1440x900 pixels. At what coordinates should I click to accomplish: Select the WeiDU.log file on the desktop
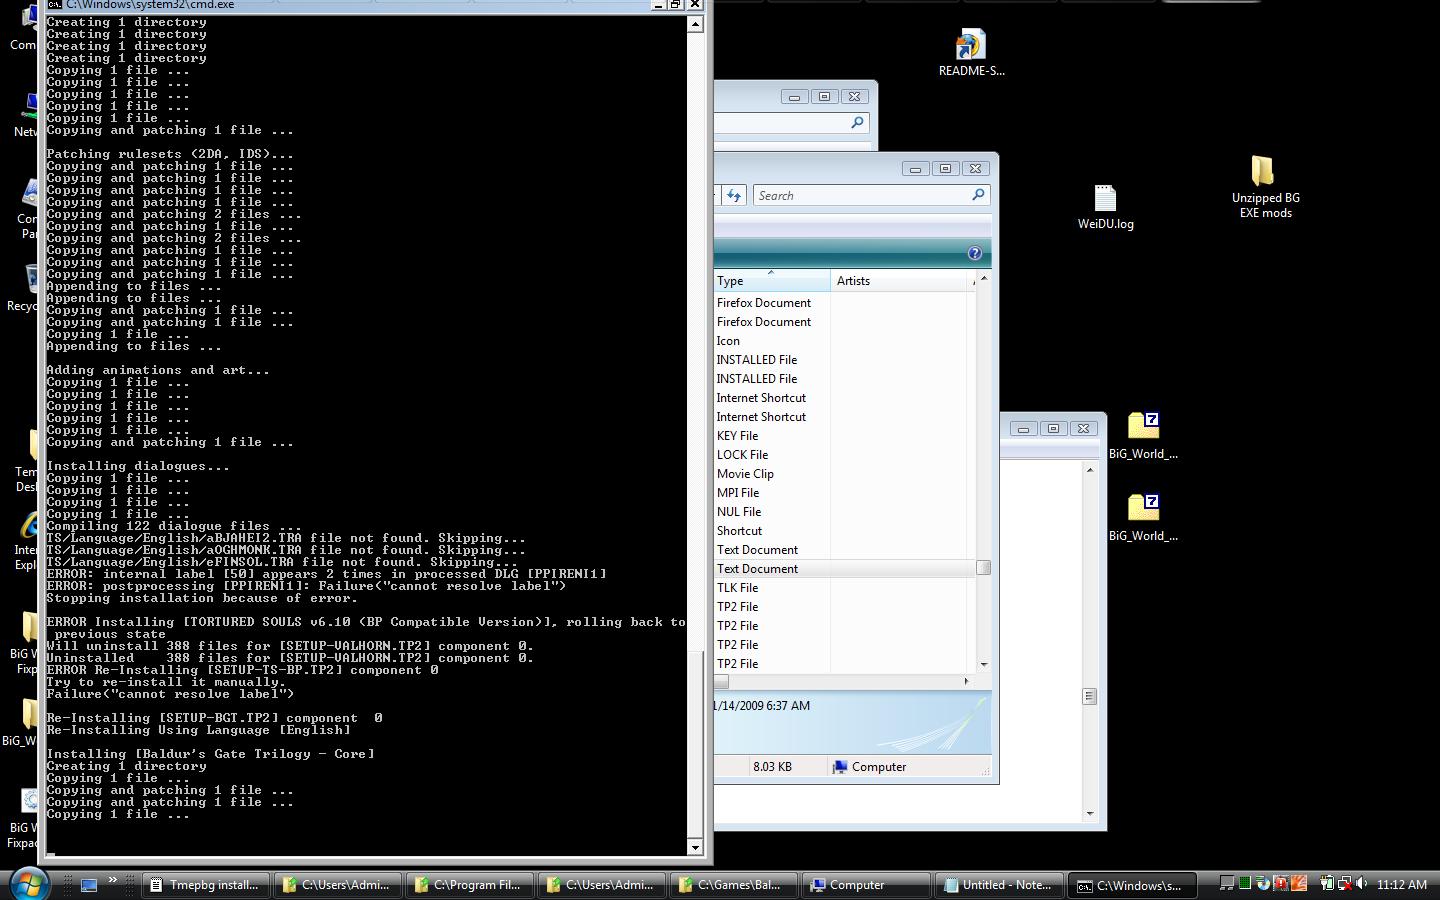point(1105,208)
